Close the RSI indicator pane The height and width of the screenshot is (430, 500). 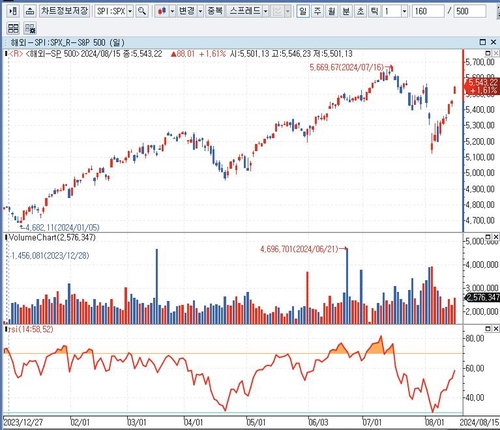(496, 329)
